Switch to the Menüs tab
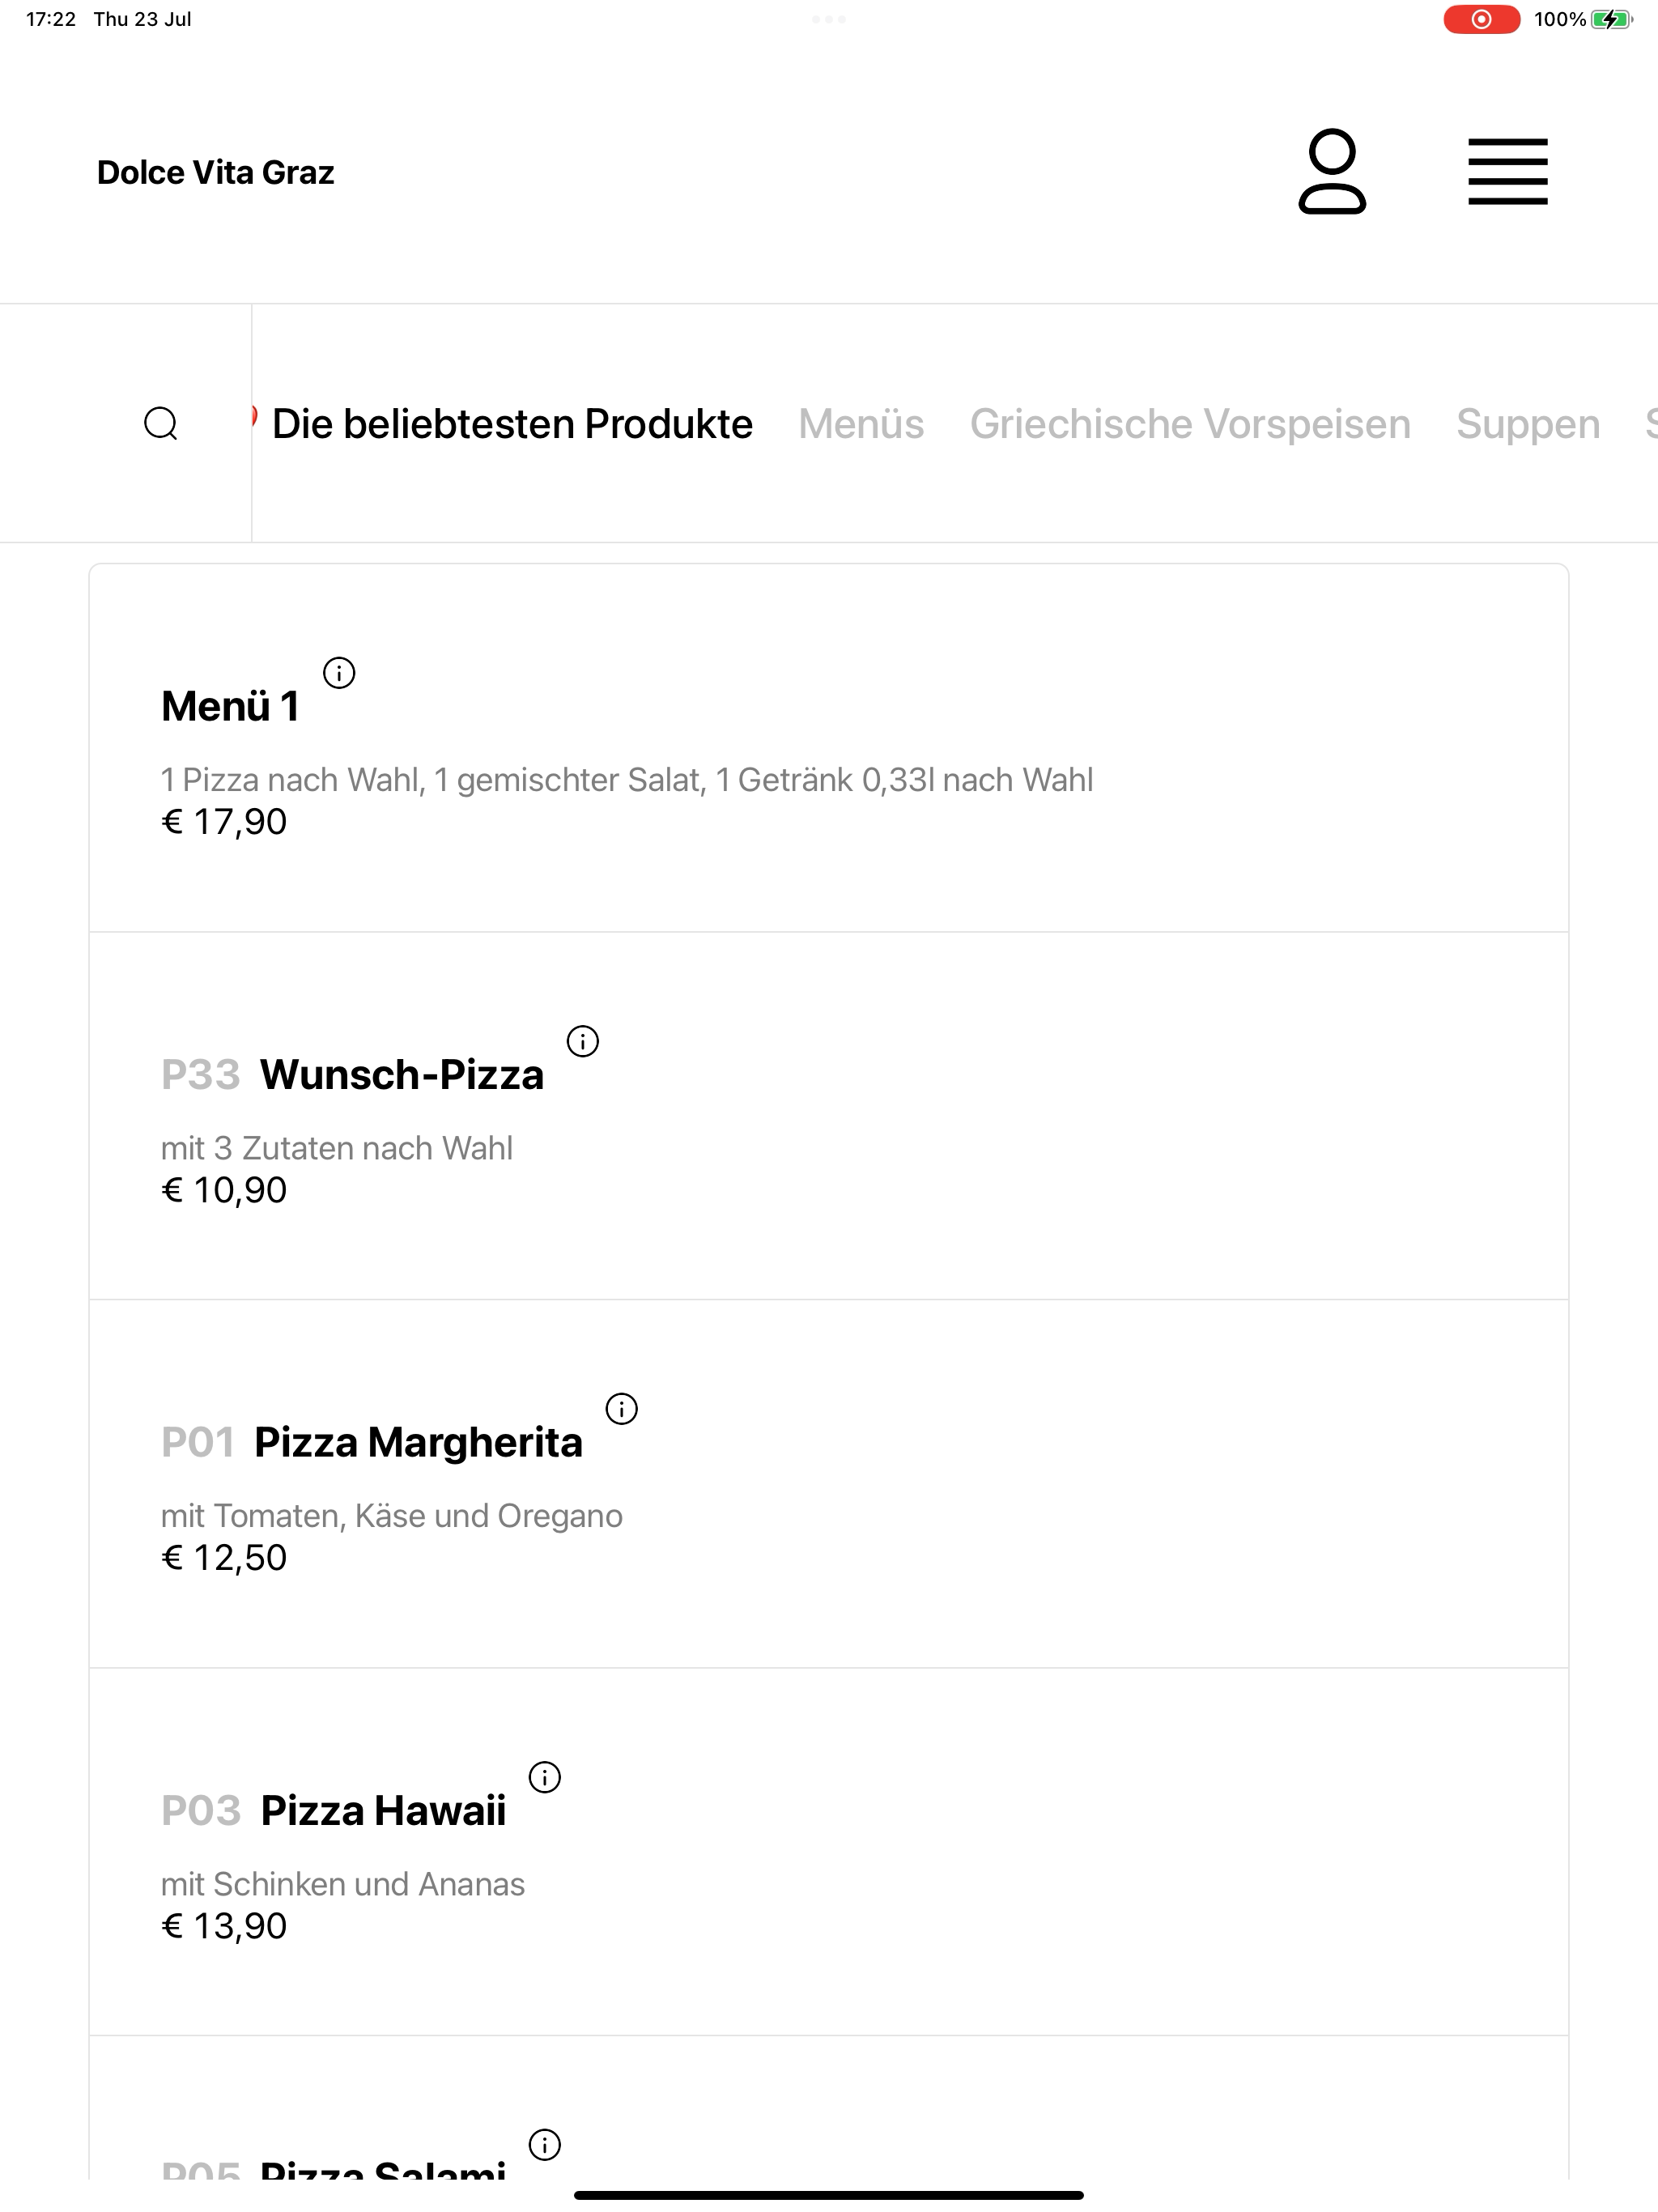This screenshot has width=1658, height=2212. click(861, 424)
